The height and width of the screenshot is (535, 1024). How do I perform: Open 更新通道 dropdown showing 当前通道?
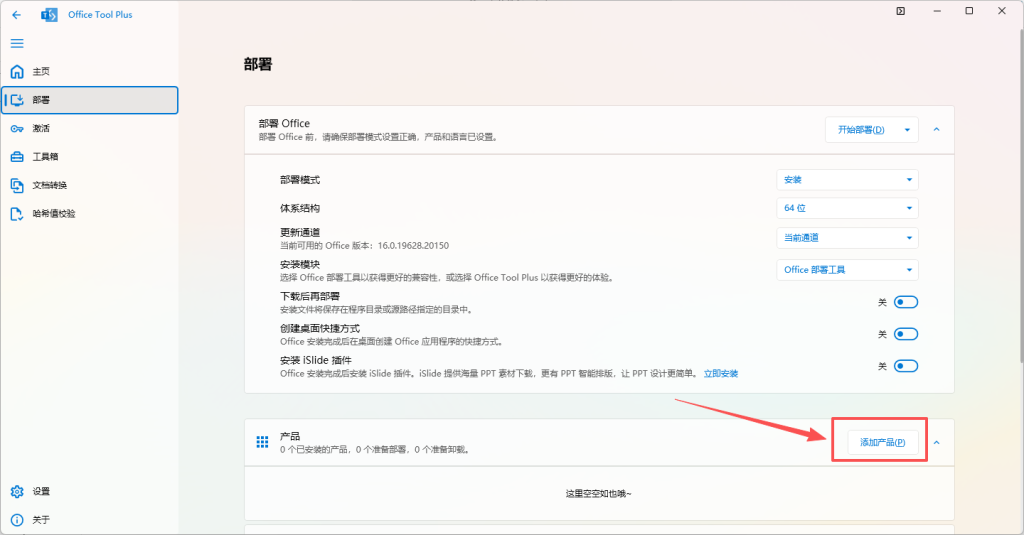847,238
